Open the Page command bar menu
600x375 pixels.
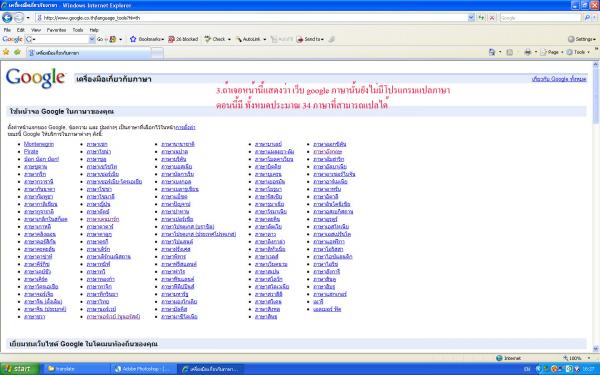pyautogui.click(x=551, y=52)
